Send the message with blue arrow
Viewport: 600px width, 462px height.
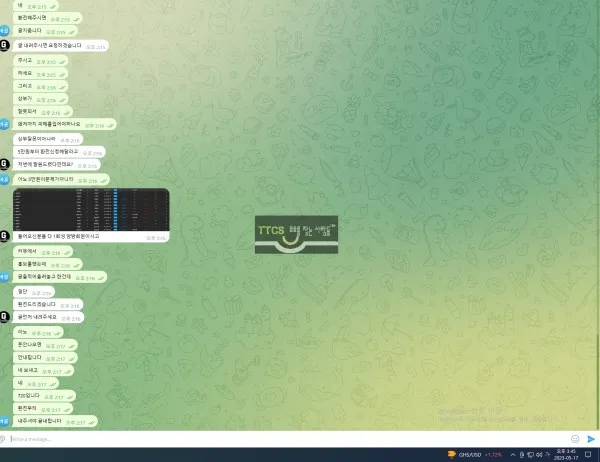[x=591, y=439]
